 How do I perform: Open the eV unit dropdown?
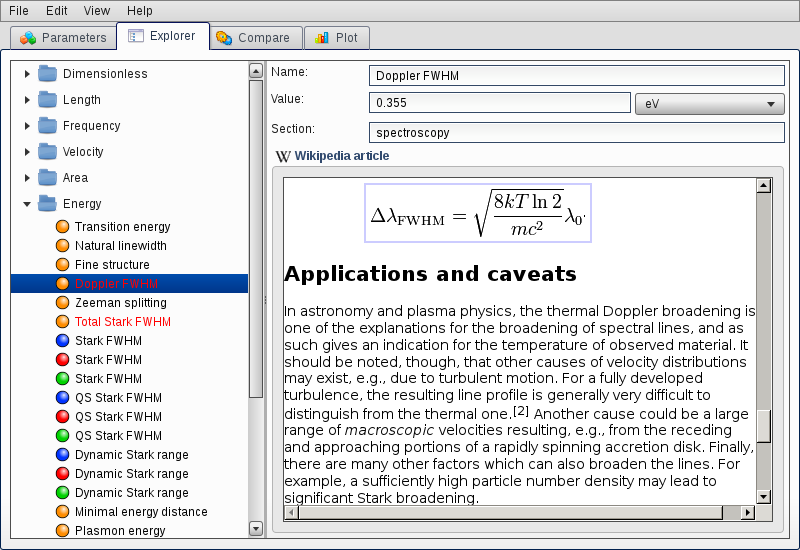[x=709, y=104]
